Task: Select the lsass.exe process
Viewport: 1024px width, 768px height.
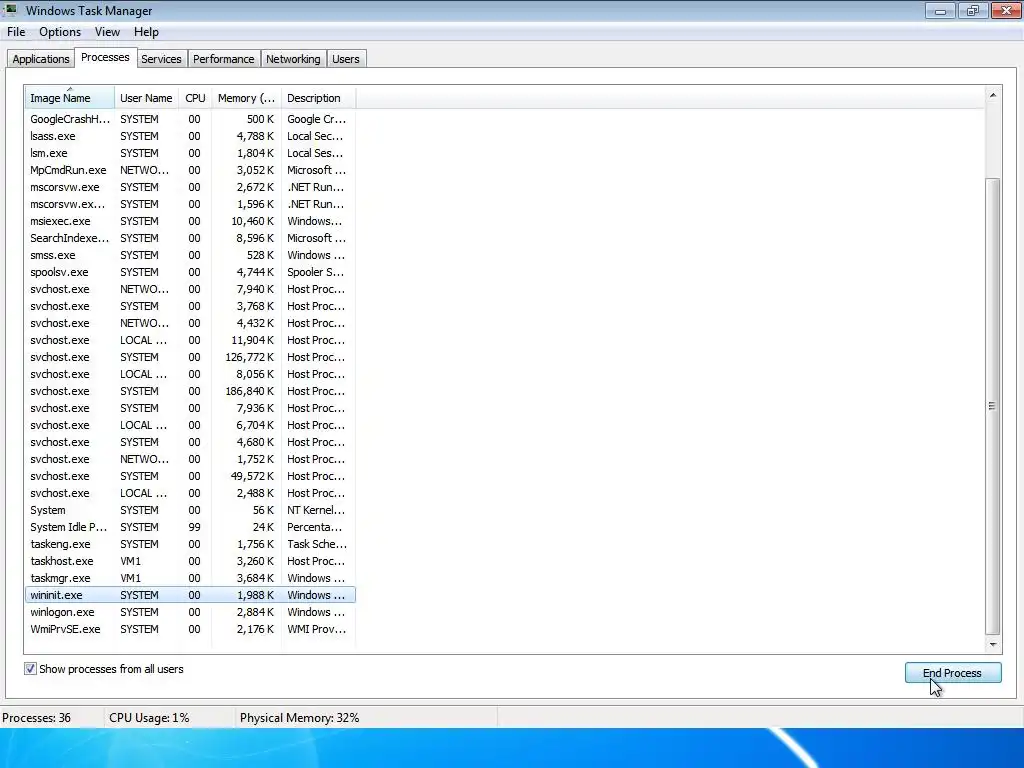Action: 190,136
